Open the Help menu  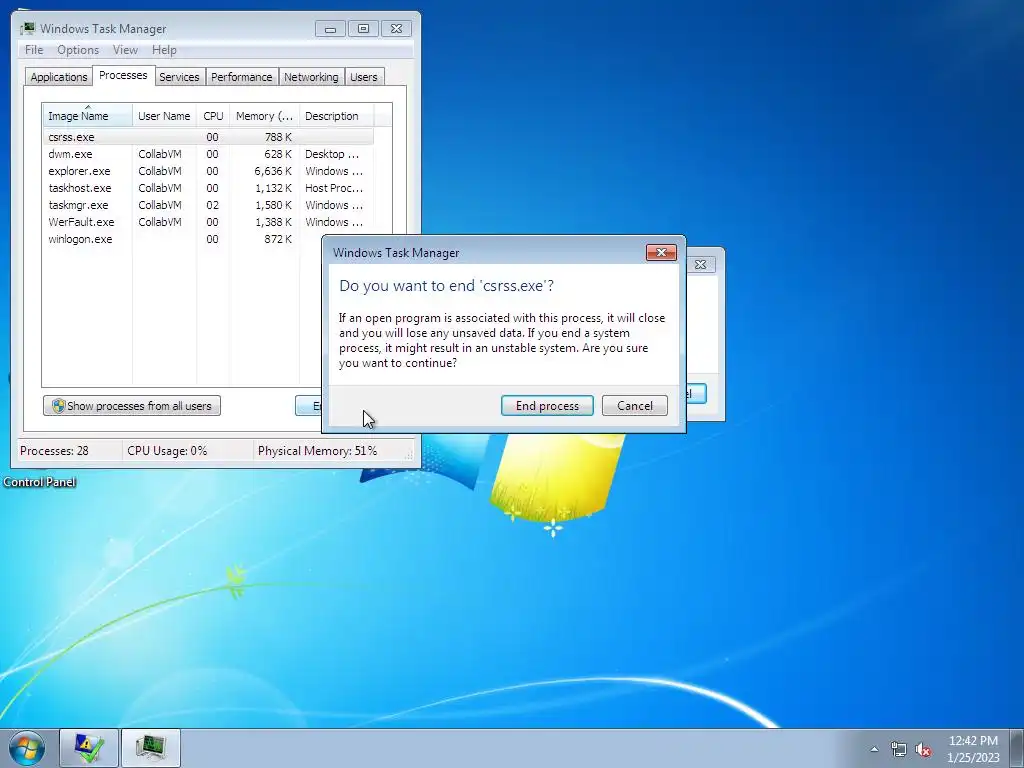point(164,50)
